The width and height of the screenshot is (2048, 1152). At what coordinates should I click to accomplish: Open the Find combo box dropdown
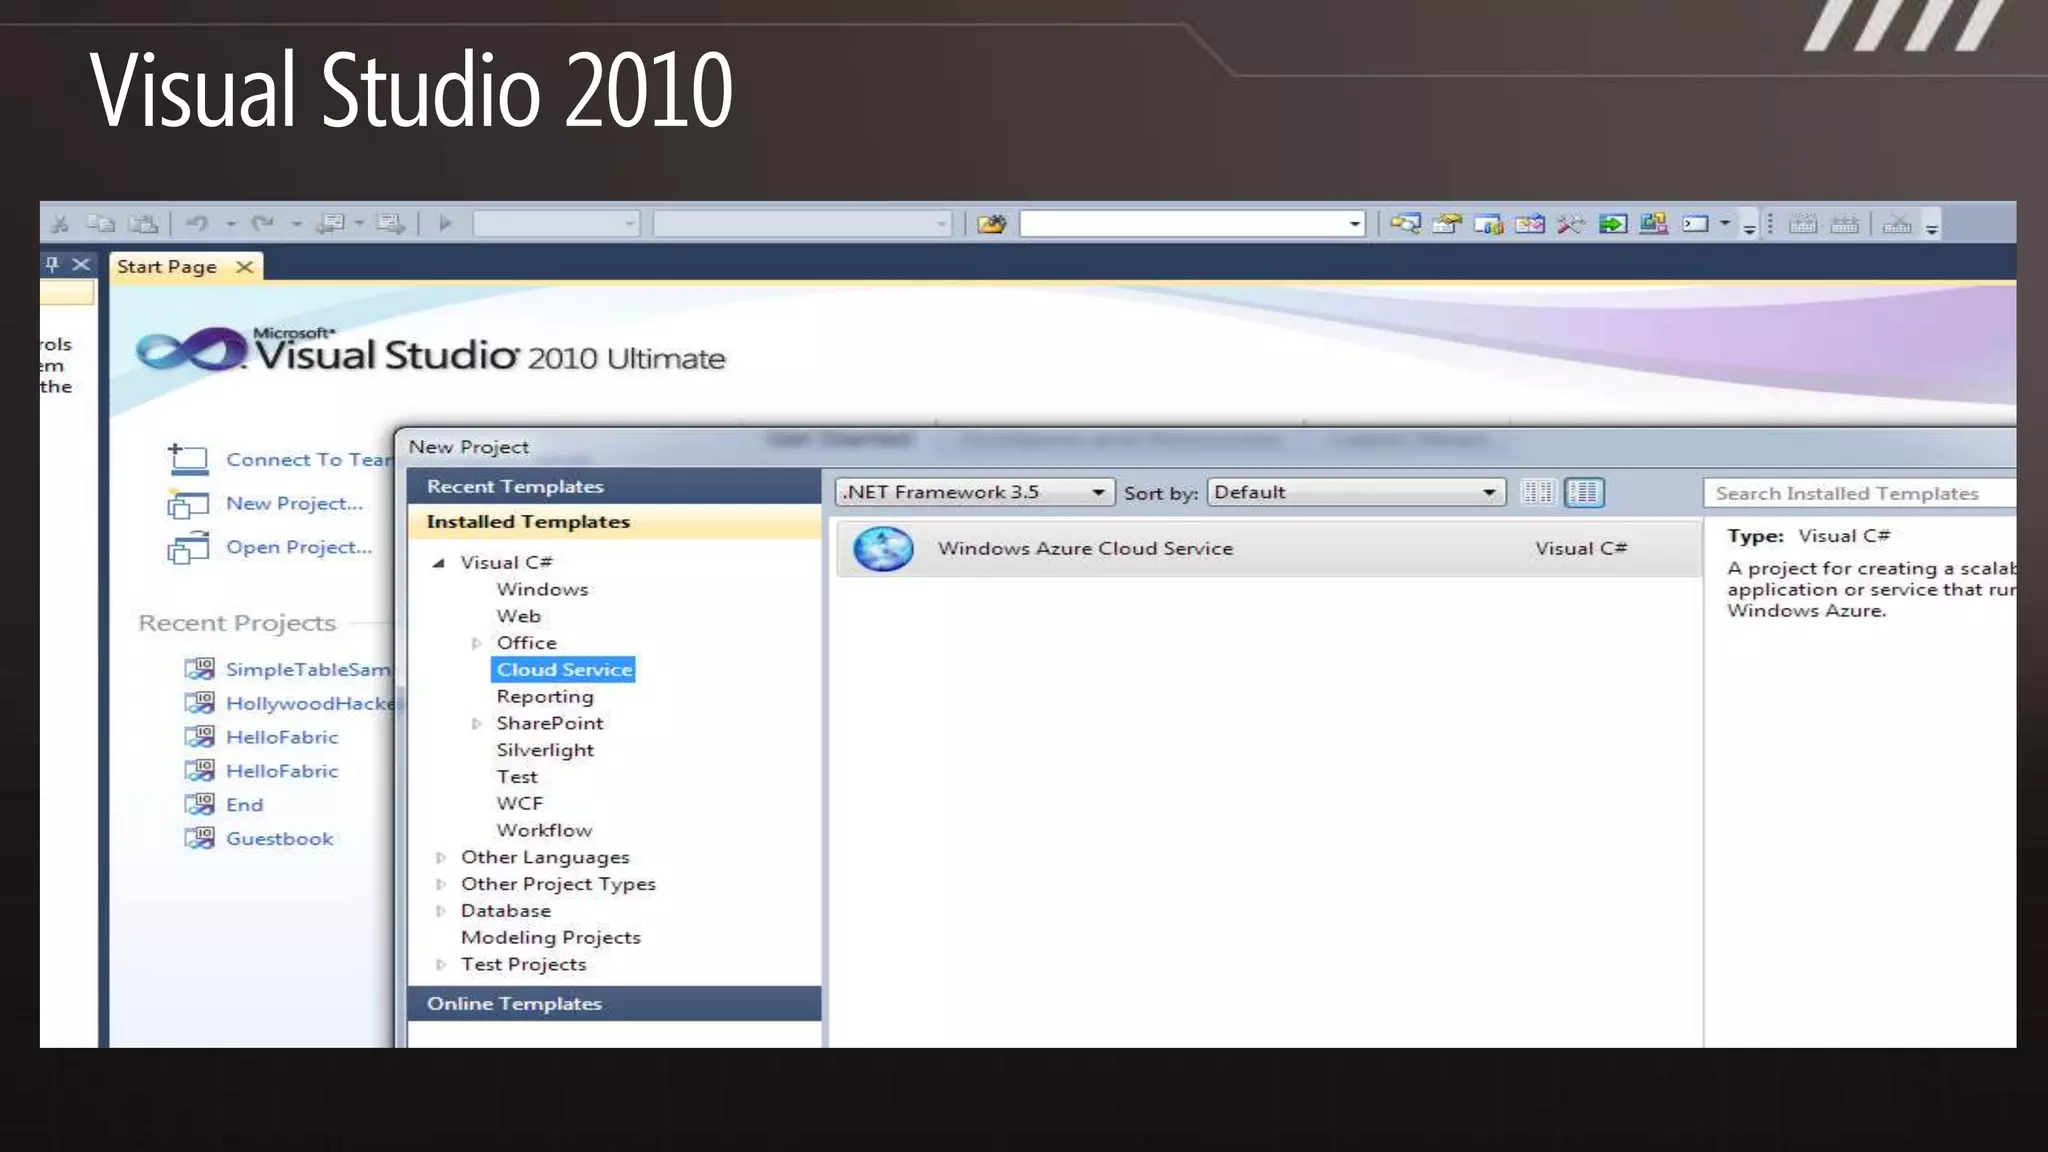coord(1354,224)
